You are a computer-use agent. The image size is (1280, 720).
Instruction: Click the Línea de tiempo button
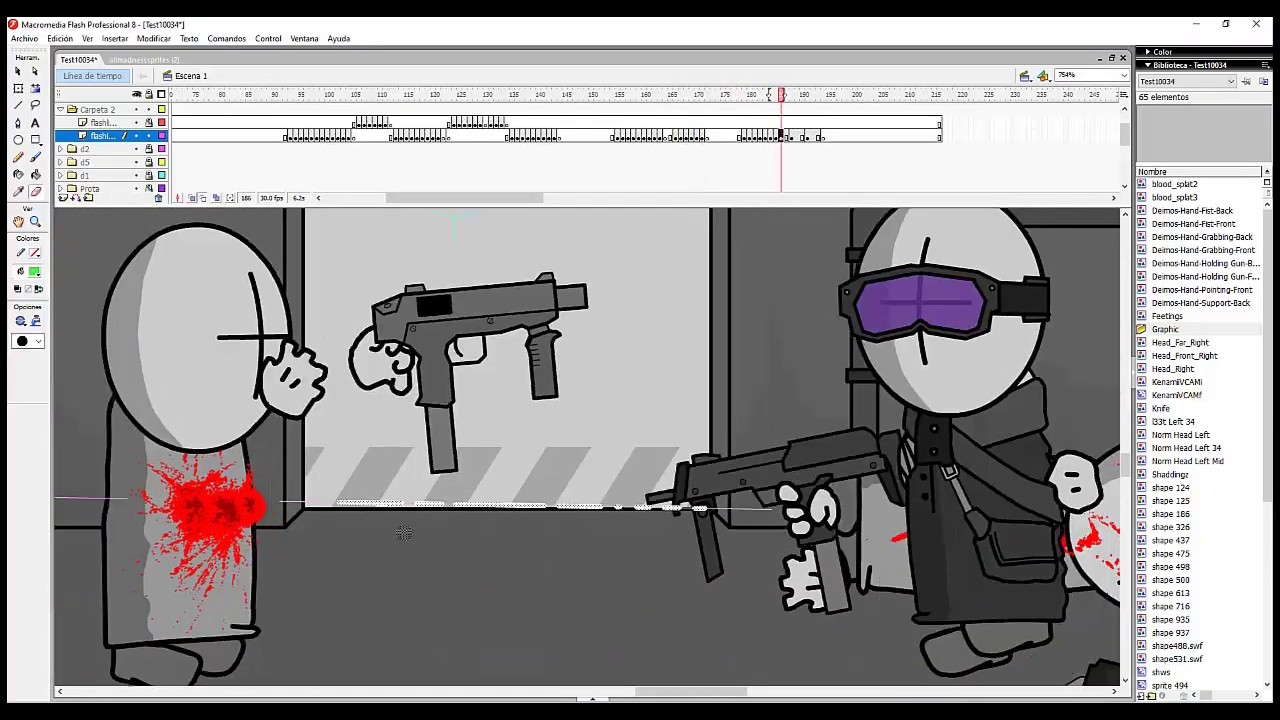pyautogui.click(x=92, y=76)
